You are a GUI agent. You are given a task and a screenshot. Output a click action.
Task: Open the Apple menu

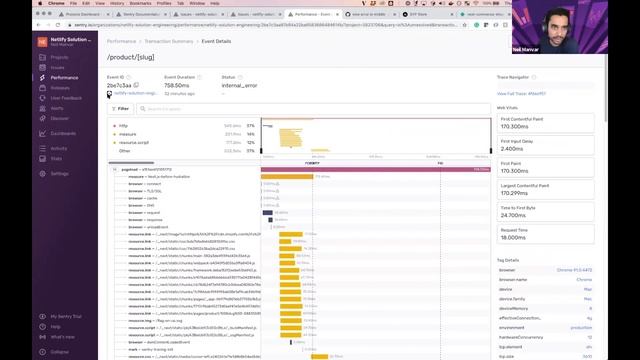[x=40, y=3]
